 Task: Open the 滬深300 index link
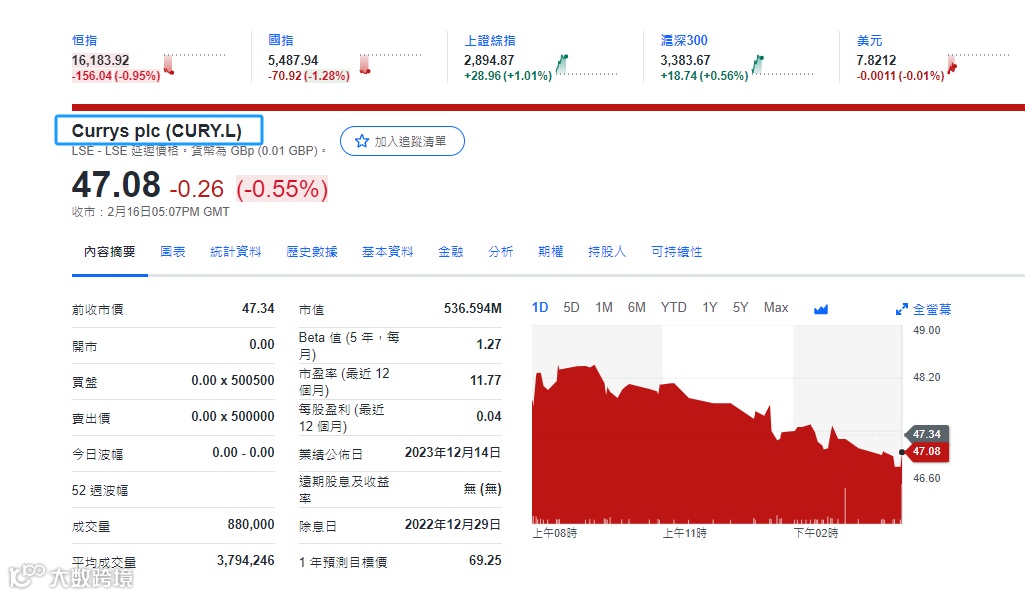684,41
